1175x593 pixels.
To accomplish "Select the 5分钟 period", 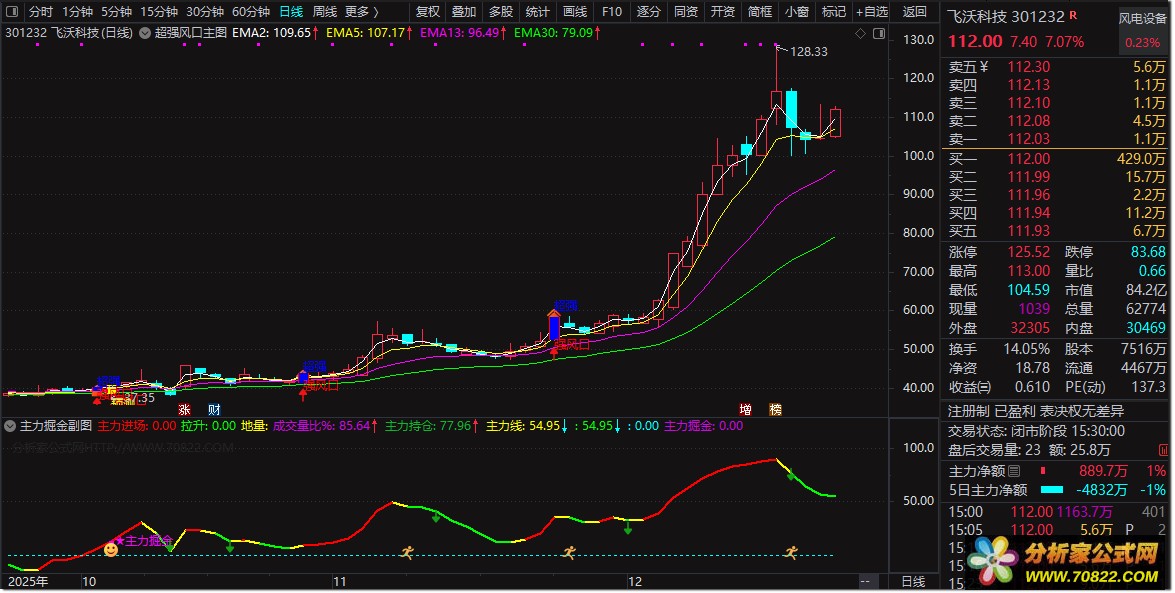I will (116, 11).
